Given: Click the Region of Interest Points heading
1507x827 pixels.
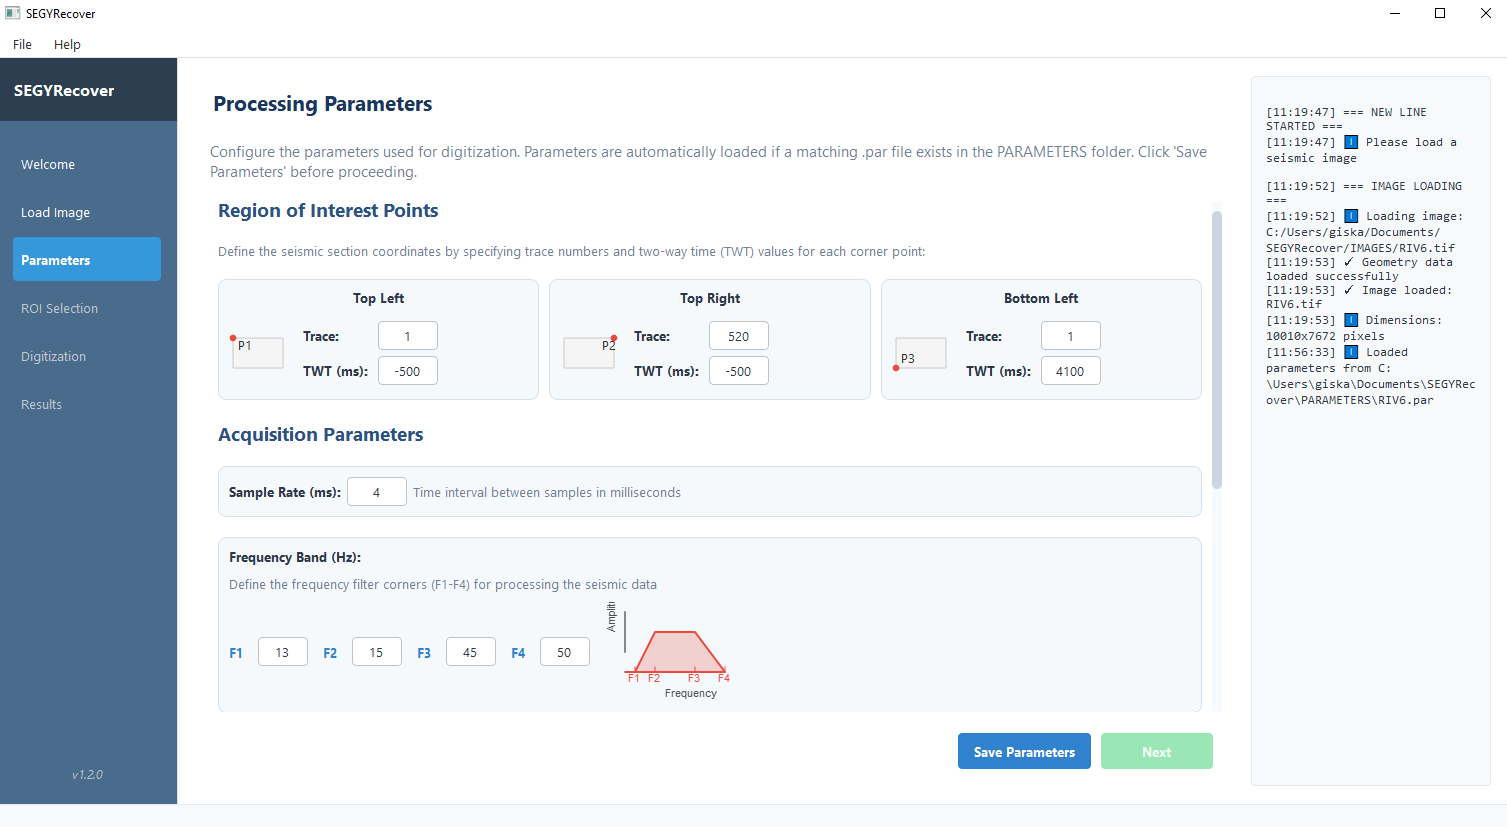Looking at the screenshot, I should pos(328,211).
